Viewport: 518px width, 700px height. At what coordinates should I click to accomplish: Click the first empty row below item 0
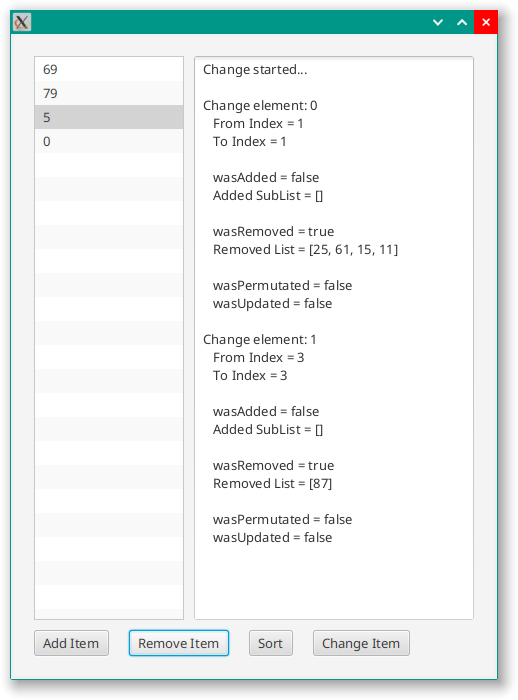pyautogui.click(x=109, y=166)
